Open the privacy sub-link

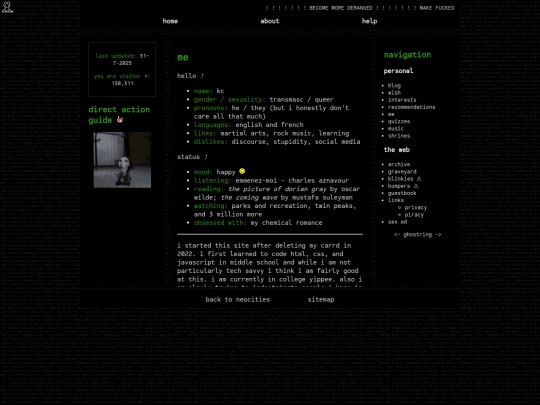[416, 207]
